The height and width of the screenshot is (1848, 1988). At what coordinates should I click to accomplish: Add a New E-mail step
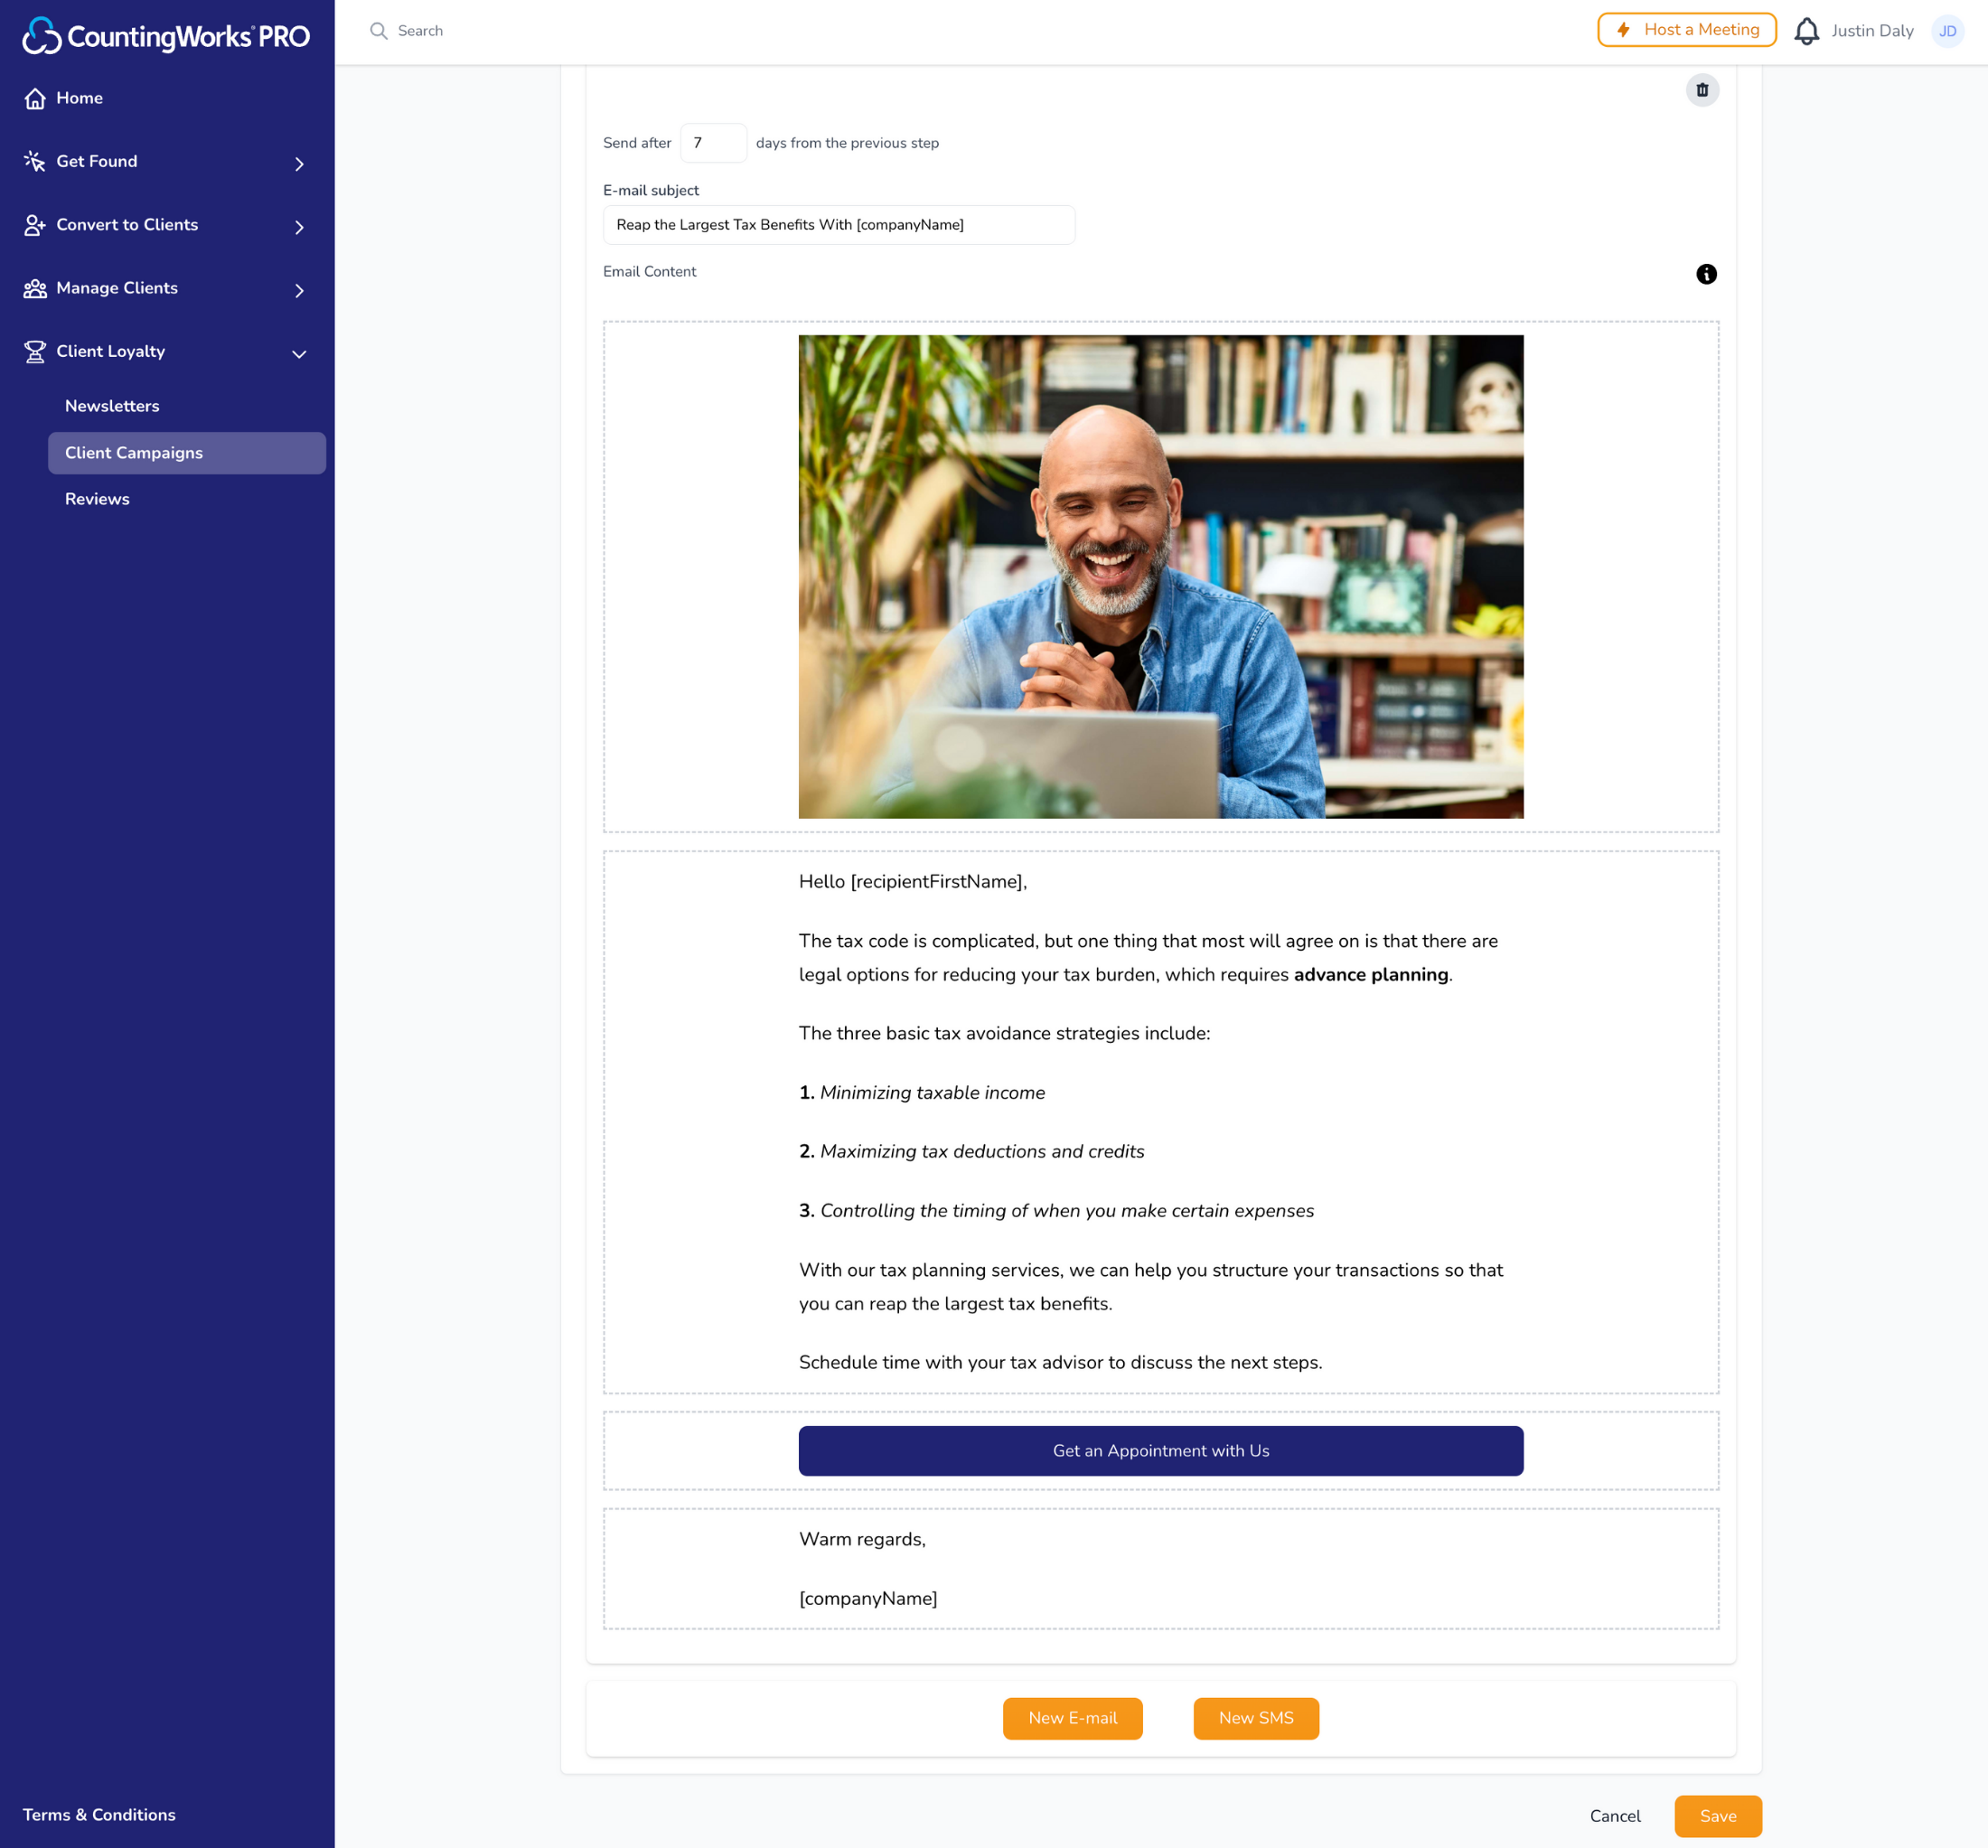pos(1072,1718)
